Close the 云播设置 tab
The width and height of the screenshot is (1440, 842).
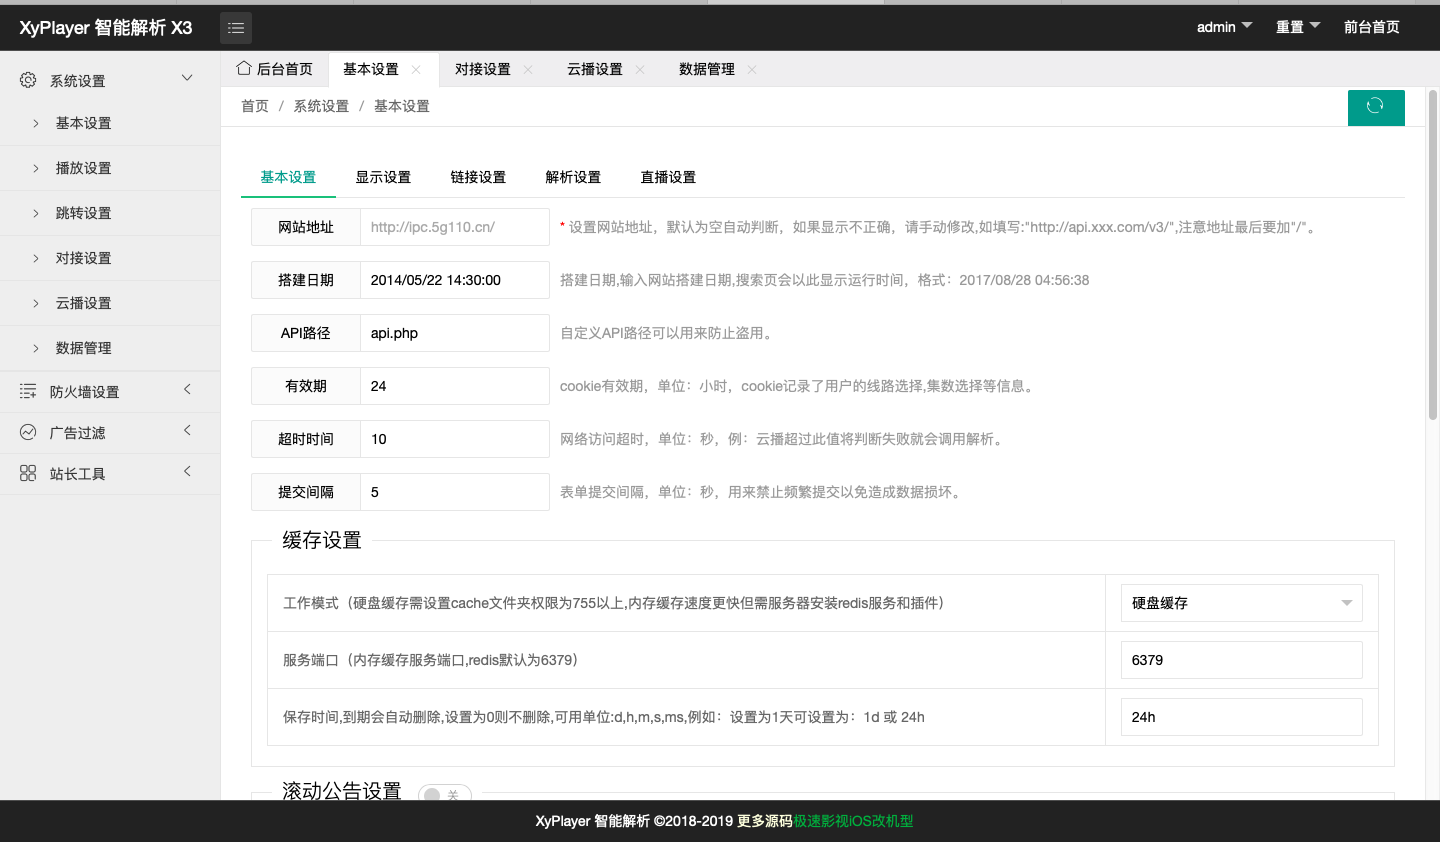[640, 70]
